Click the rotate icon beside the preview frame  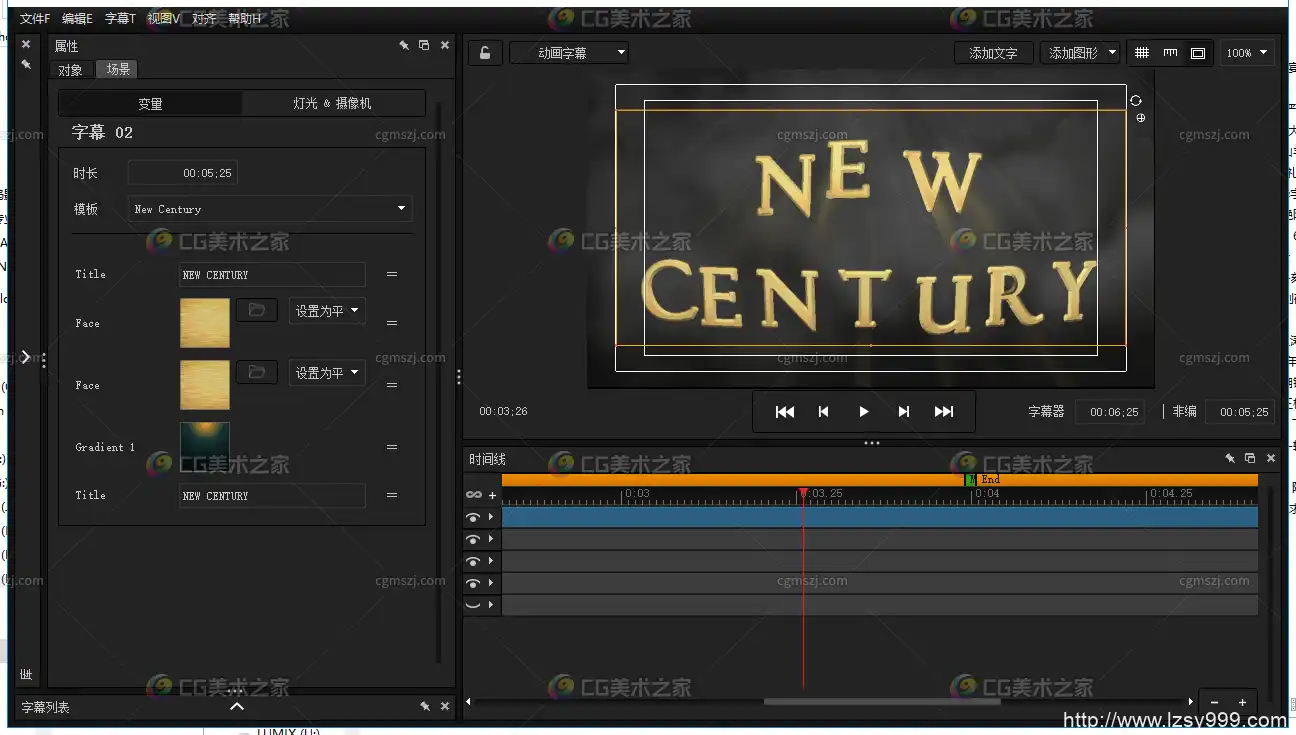pyautogui.click(x=1135, y=100)
